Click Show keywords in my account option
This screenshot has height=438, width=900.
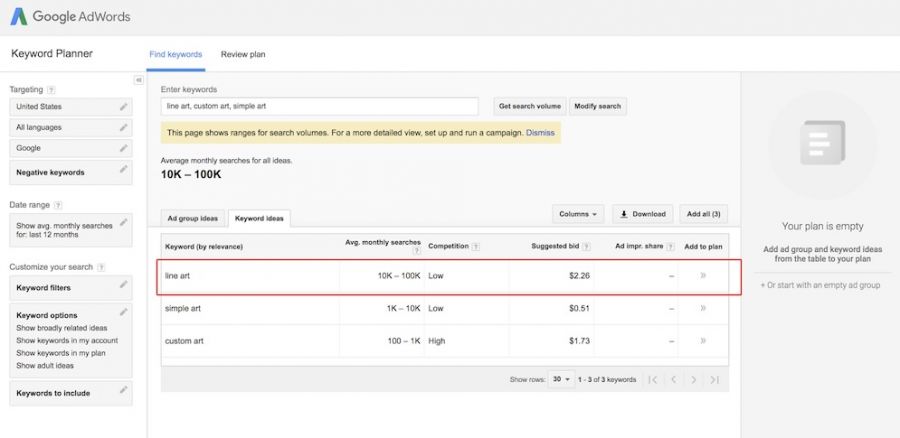point(67,341)
